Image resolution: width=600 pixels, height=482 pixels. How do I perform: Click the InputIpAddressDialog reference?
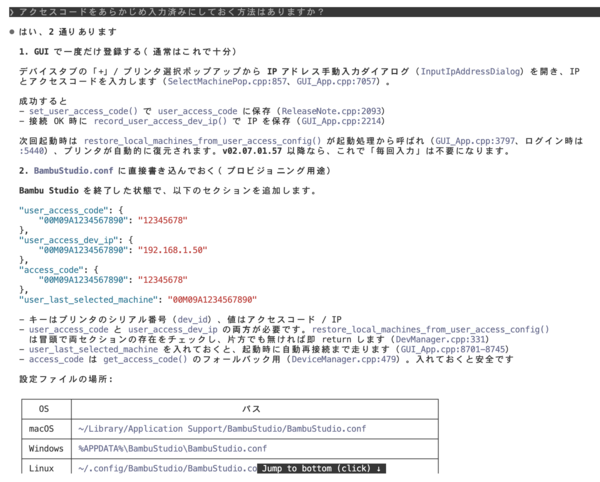tap(470, 72)
